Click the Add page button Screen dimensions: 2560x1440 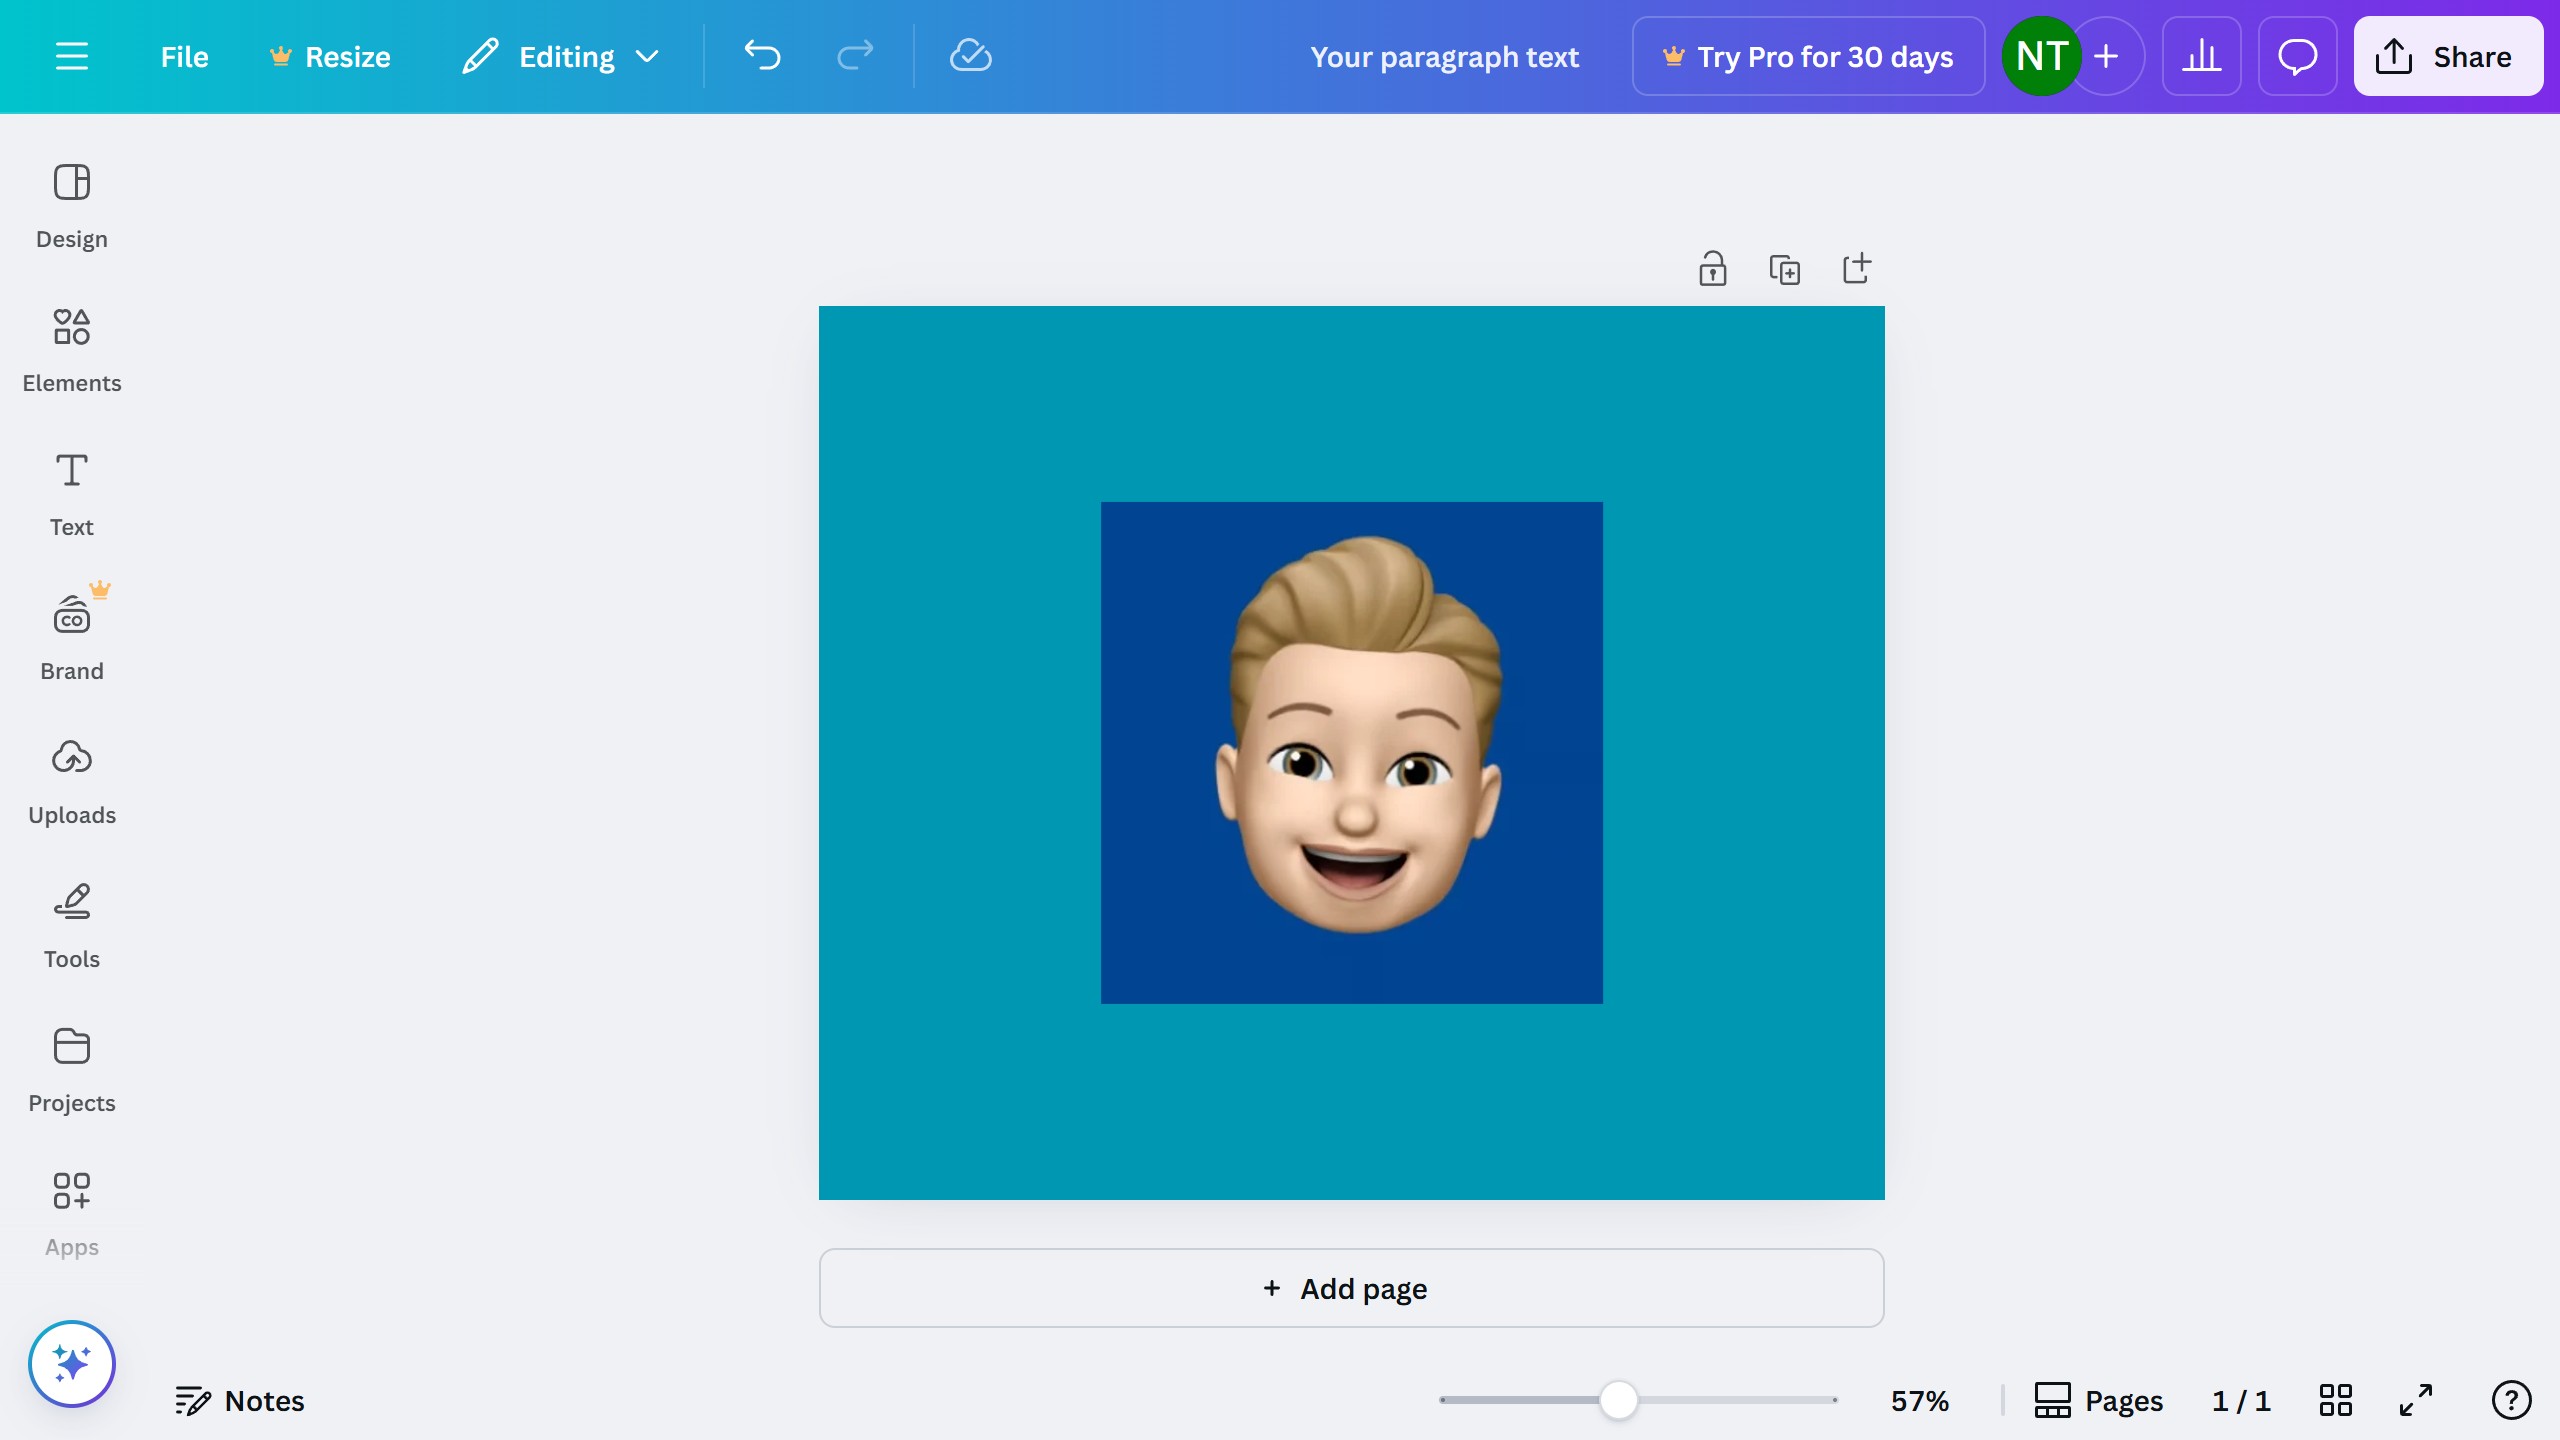click(x=1351, y=1288)
